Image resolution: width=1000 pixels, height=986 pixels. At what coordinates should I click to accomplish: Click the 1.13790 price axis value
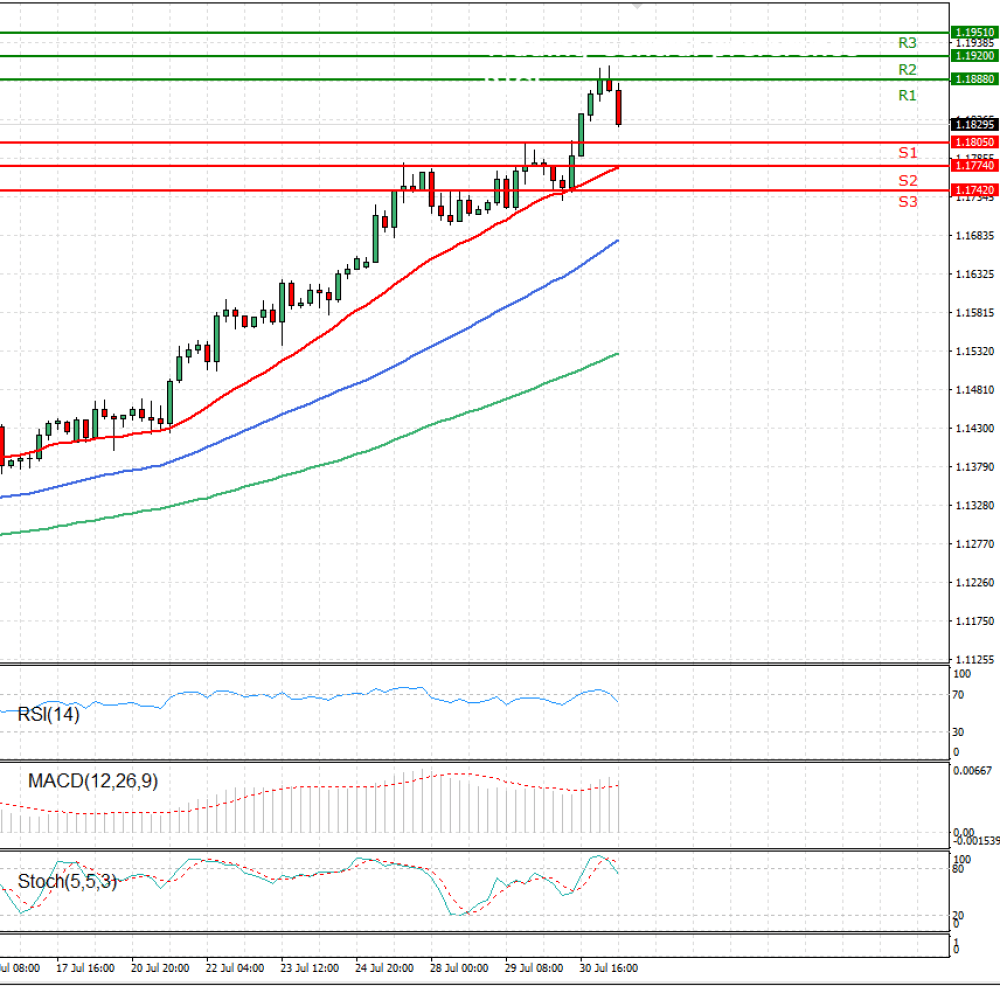974,467
